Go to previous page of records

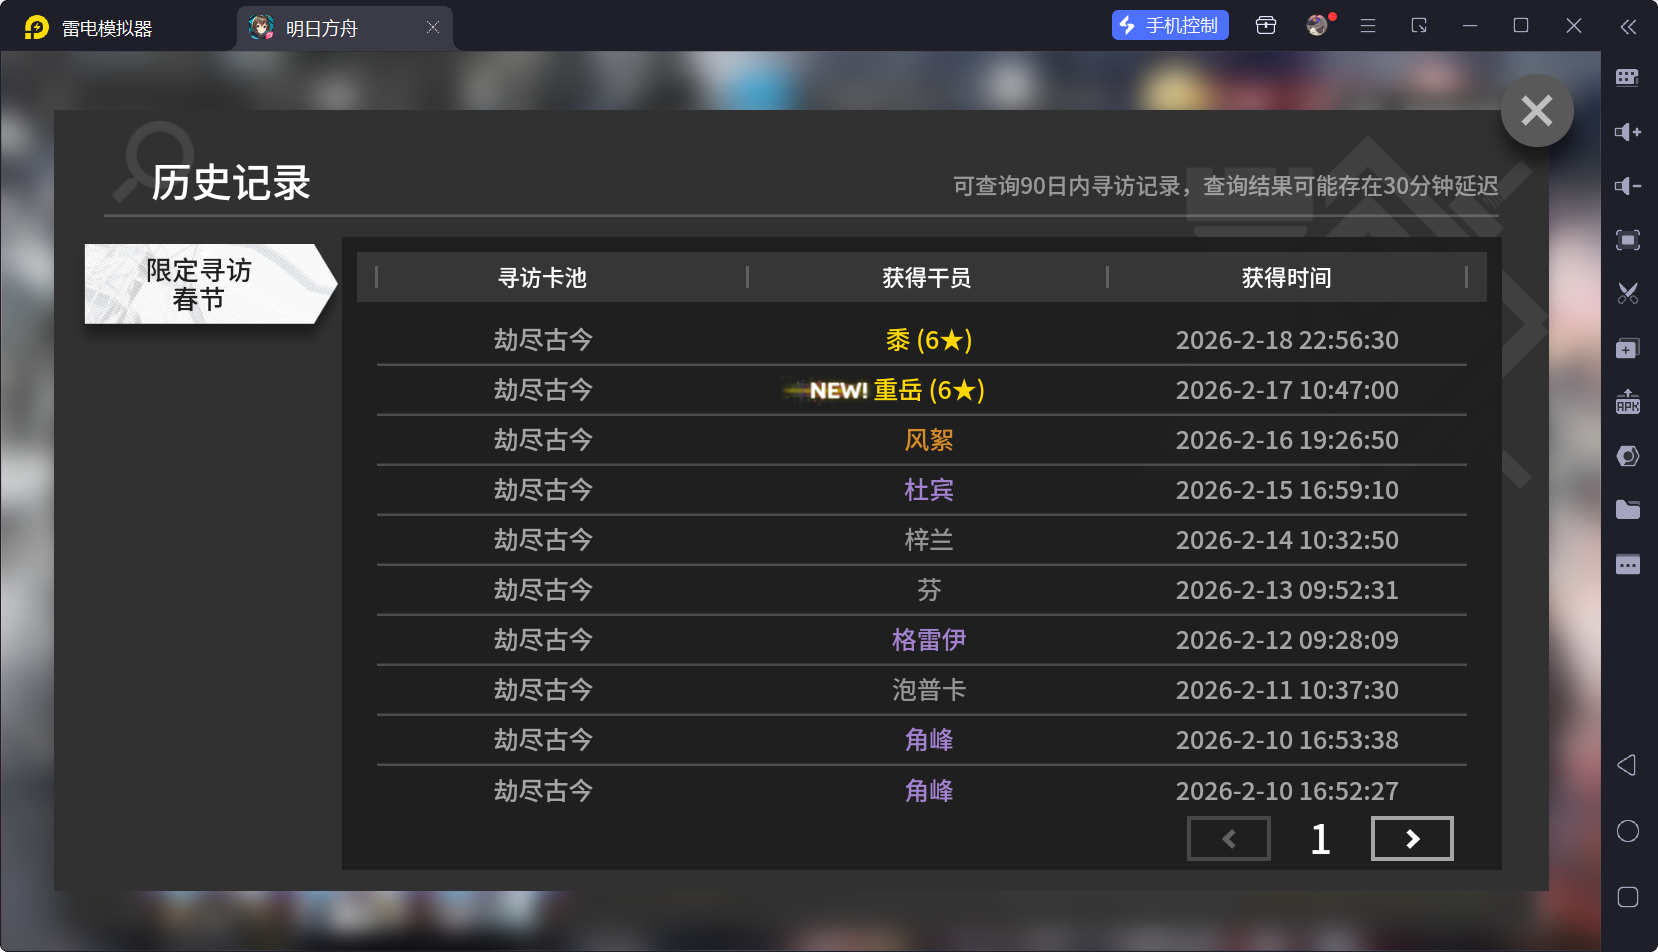pos(1228,839)
